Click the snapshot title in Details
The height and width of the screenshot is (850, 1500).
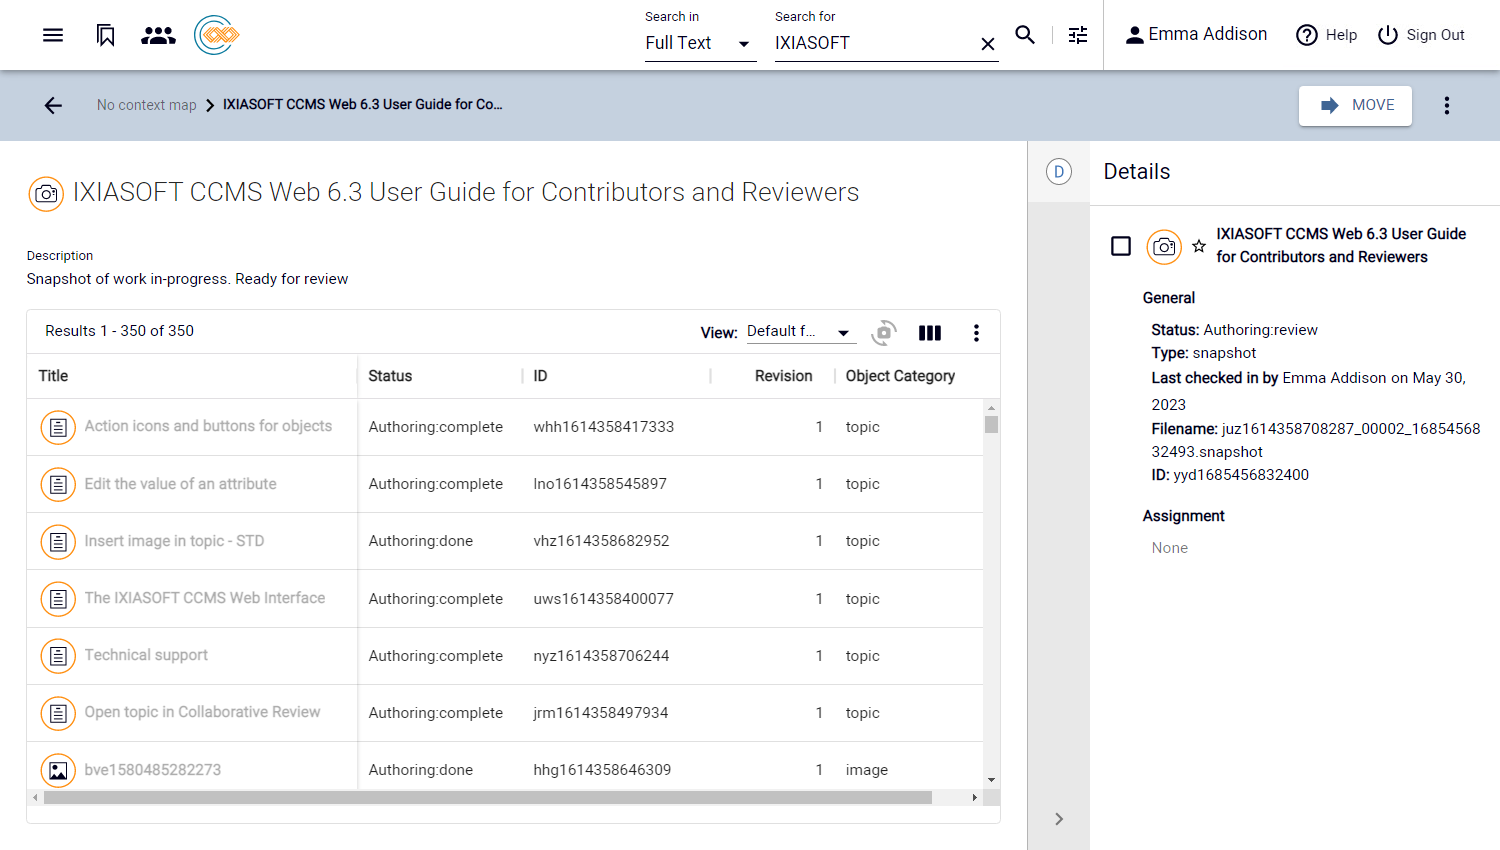point(1341,245)
